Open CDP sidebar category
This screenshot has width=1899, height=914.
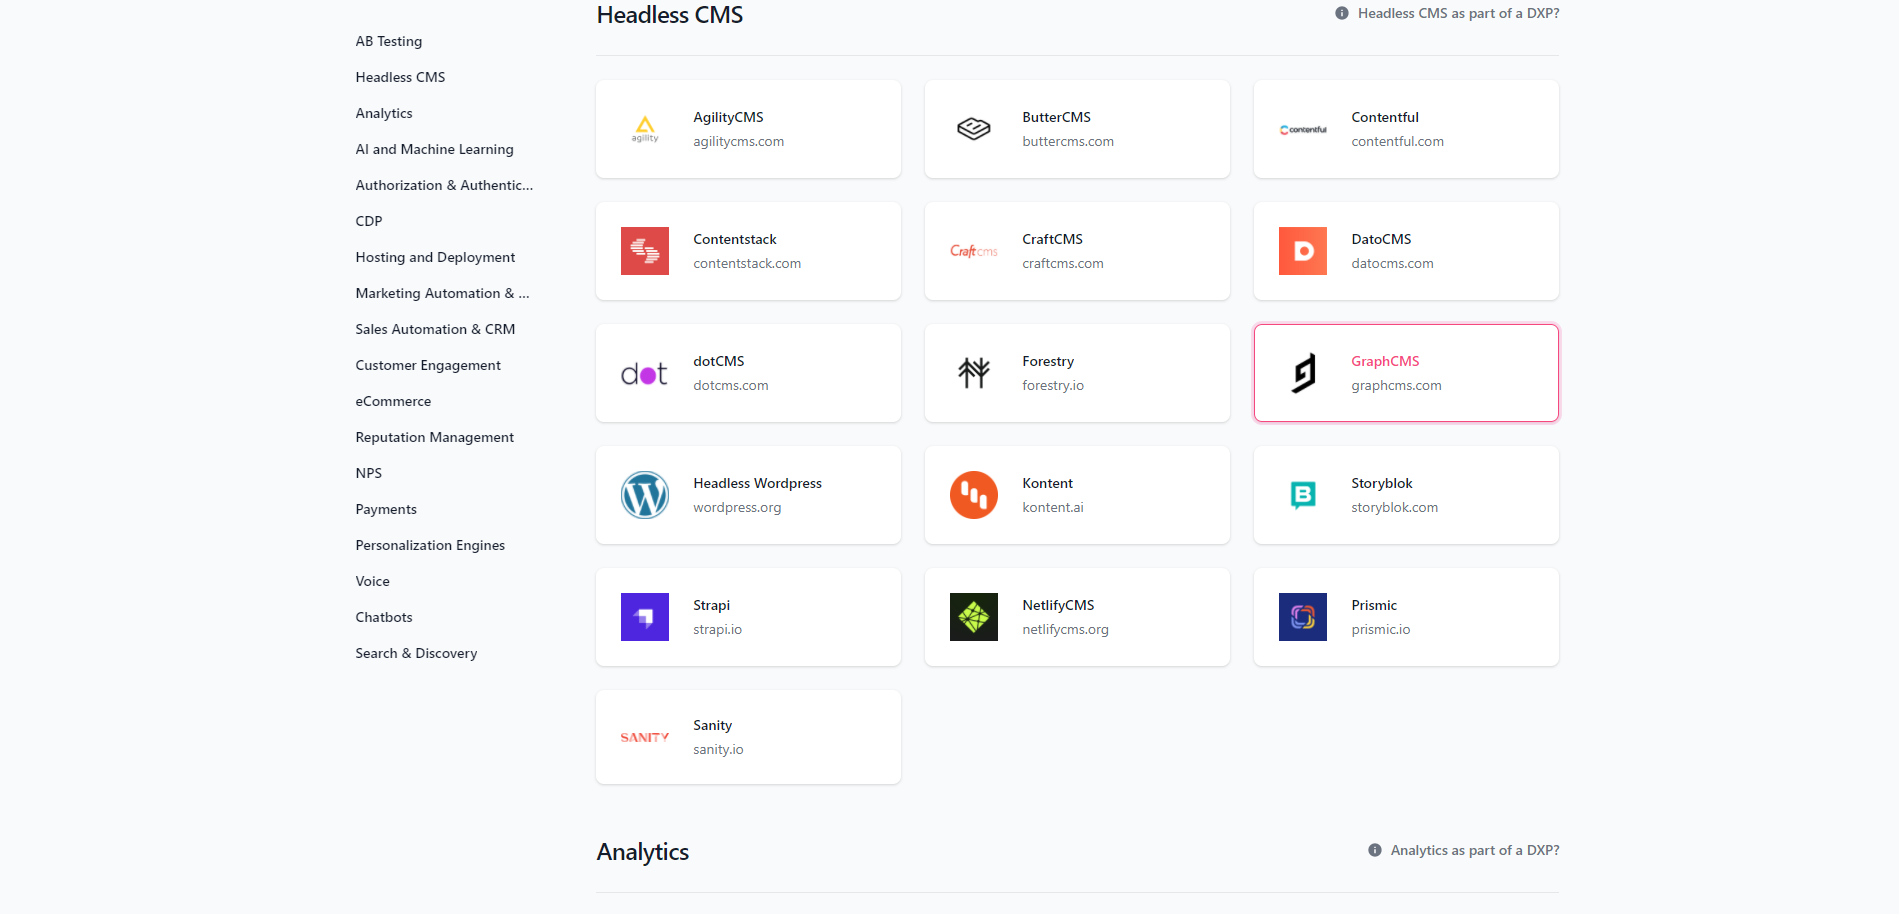369,221
